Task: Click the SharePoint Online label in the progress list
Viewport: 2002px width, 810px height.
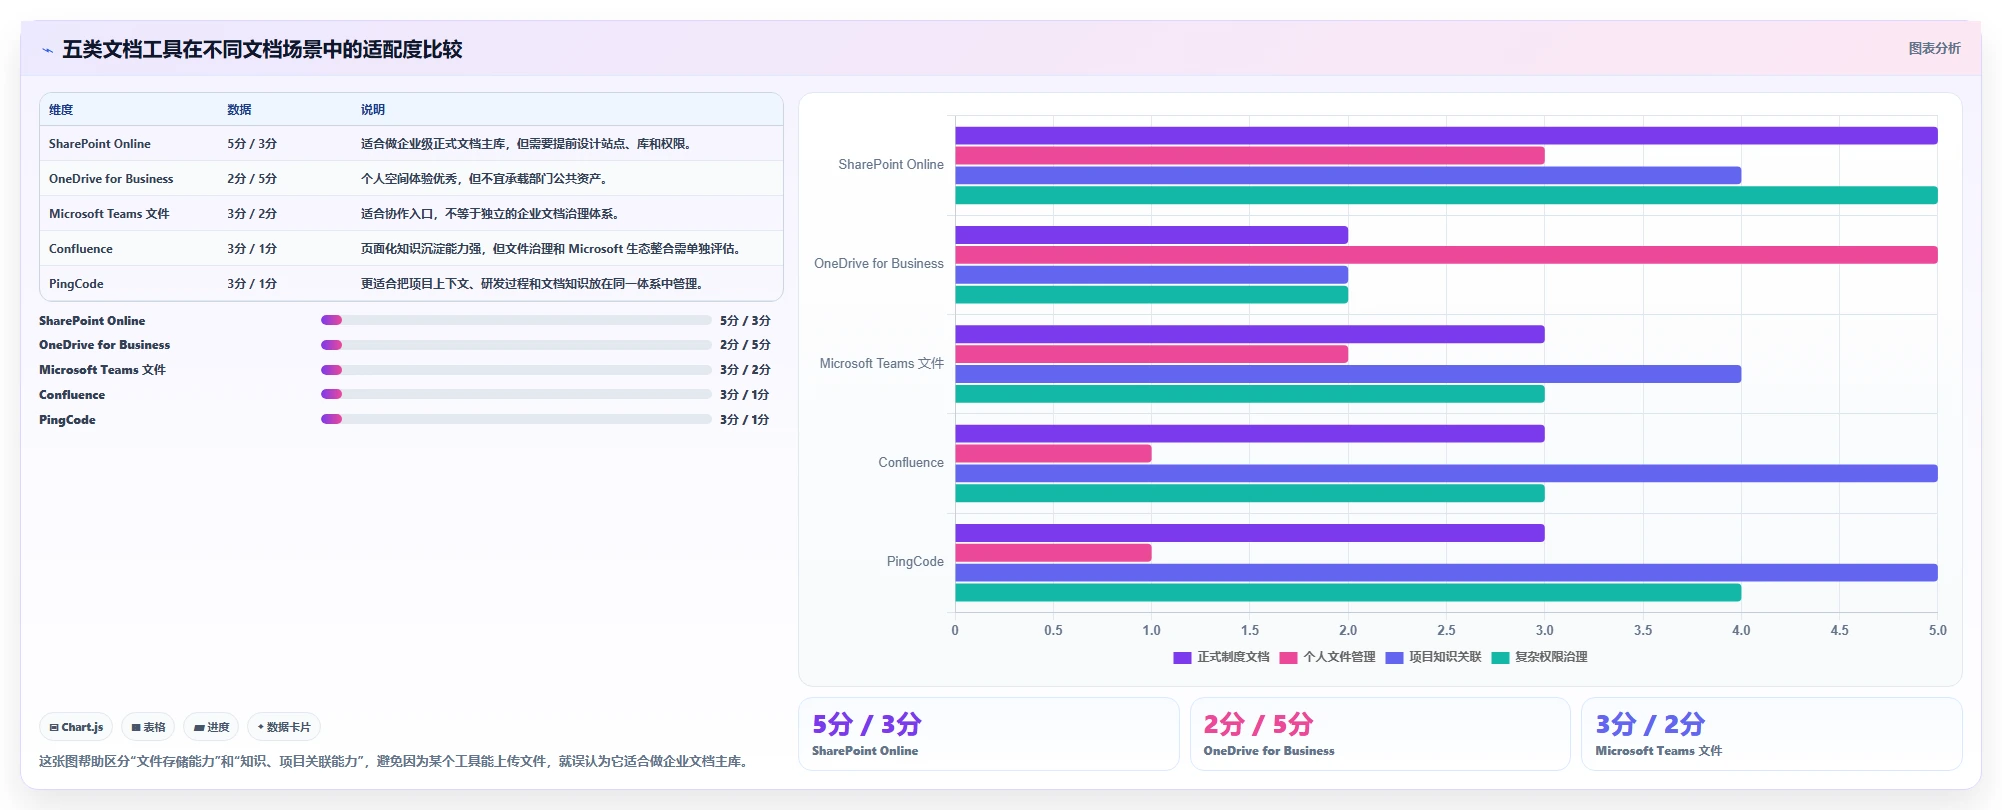Action: 92,321
